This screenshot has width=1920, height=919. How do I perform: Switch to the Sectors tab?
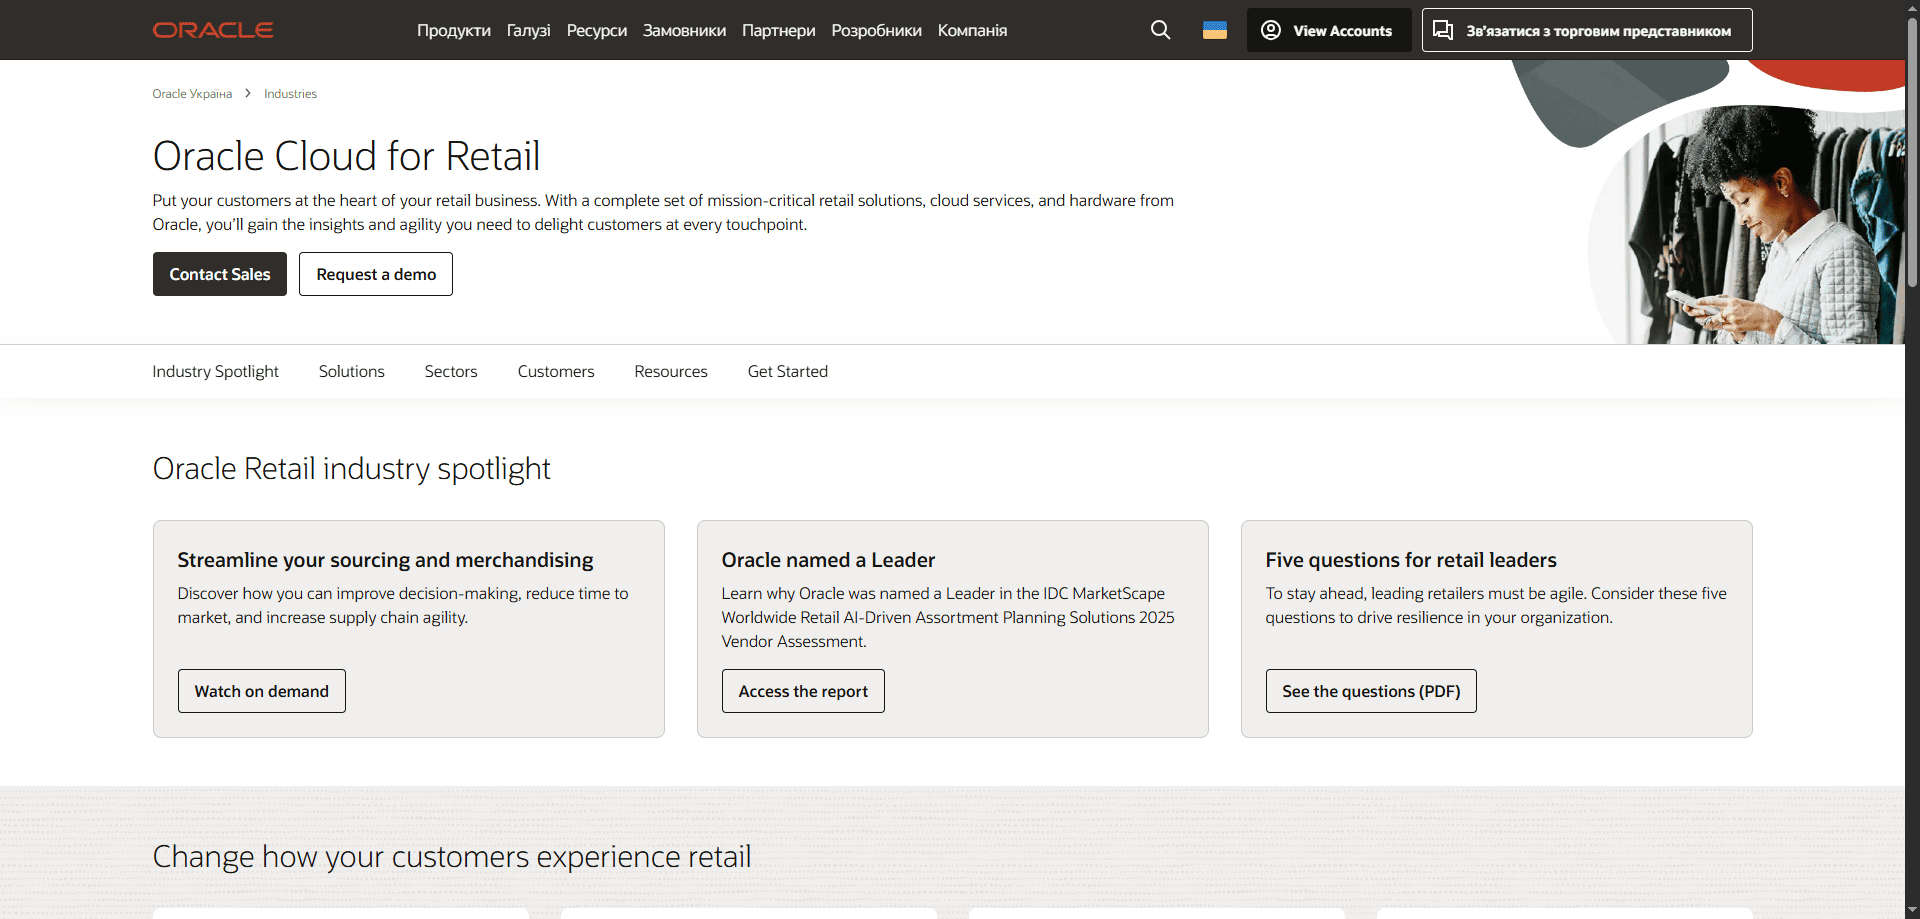point(451,371)
